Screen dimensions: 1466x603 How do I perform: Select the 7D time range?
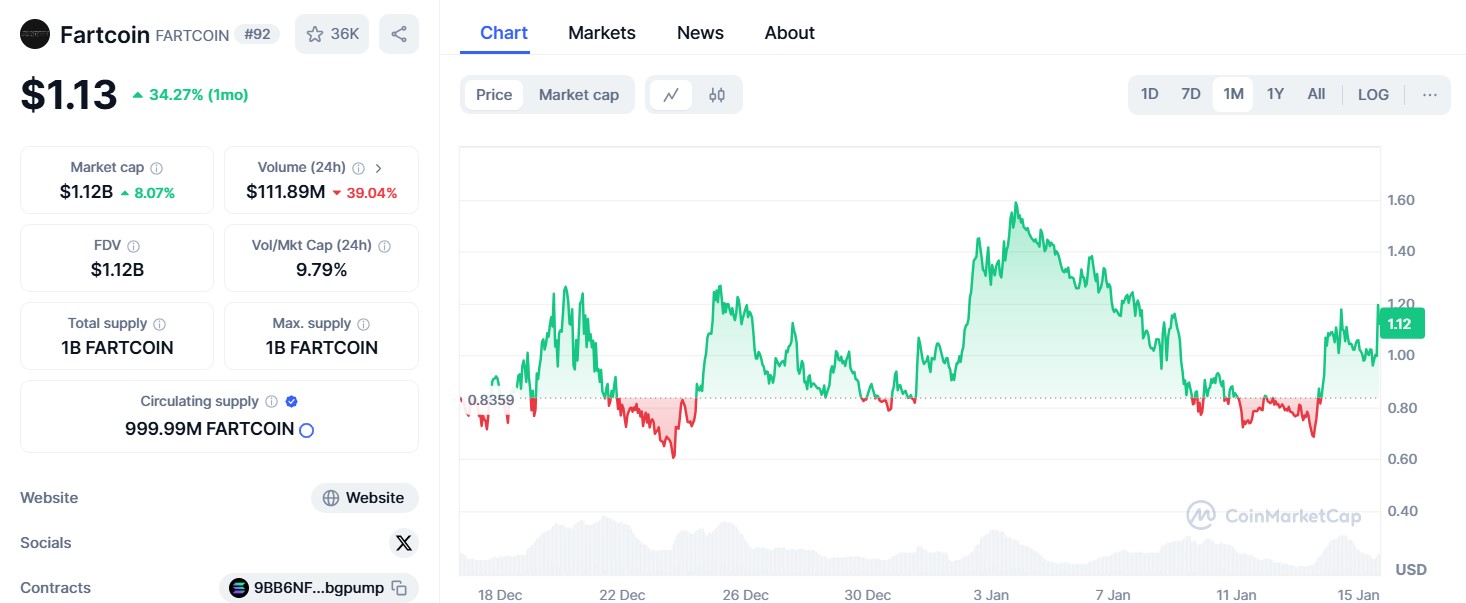pyautogui.click(x=1191, y=94)
